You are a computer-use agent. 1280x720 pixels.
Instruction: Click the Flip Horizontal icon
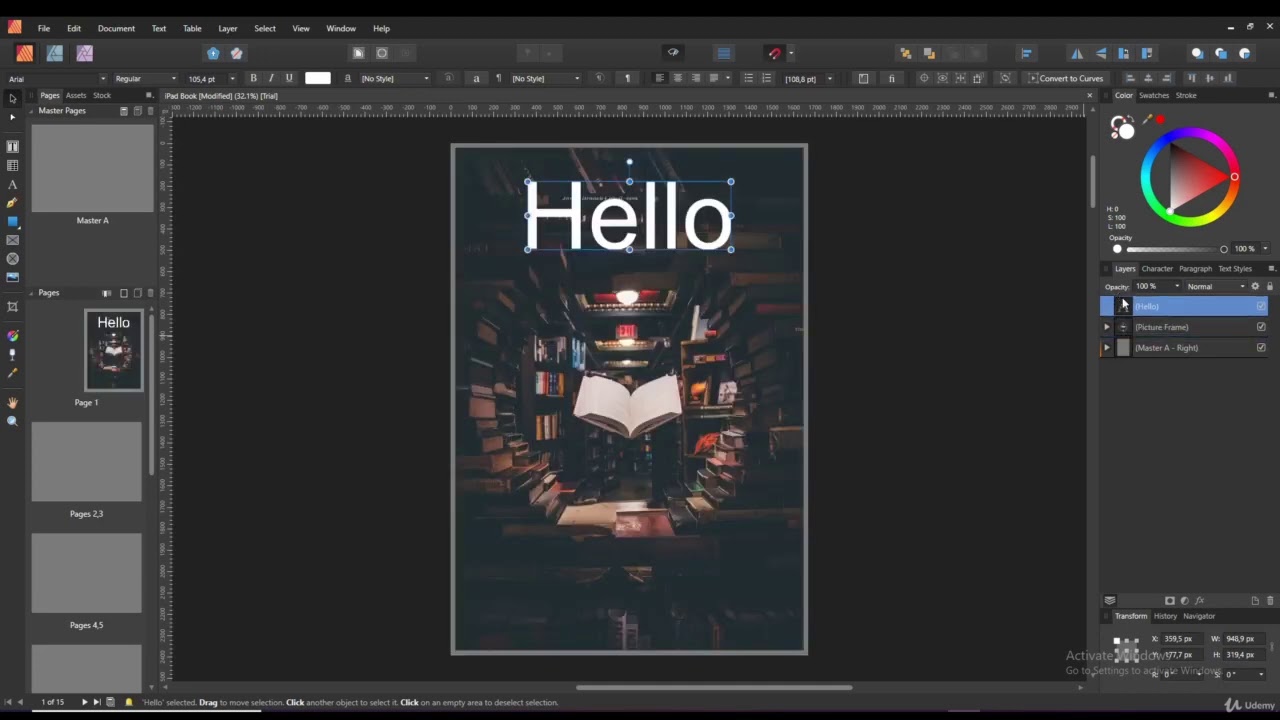[1077, 53]
